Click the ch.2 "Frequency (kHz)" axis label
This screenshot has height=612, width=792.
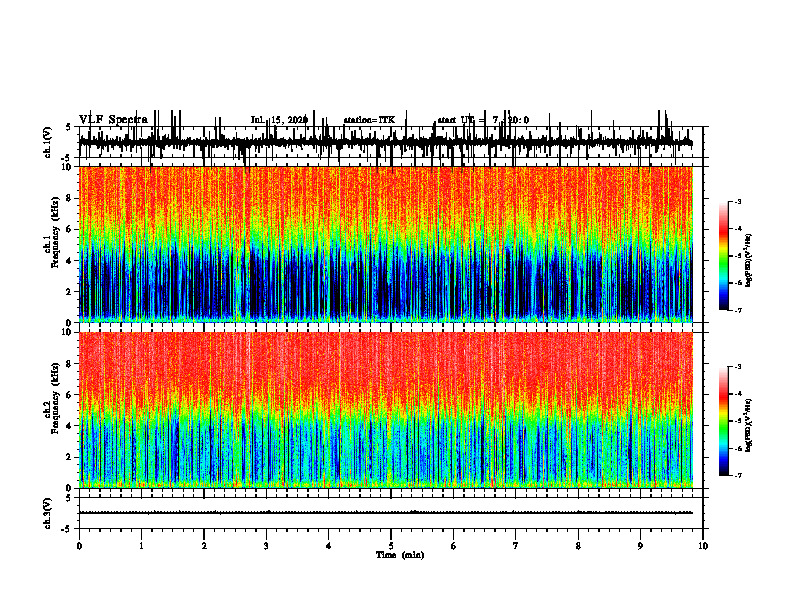56,397
